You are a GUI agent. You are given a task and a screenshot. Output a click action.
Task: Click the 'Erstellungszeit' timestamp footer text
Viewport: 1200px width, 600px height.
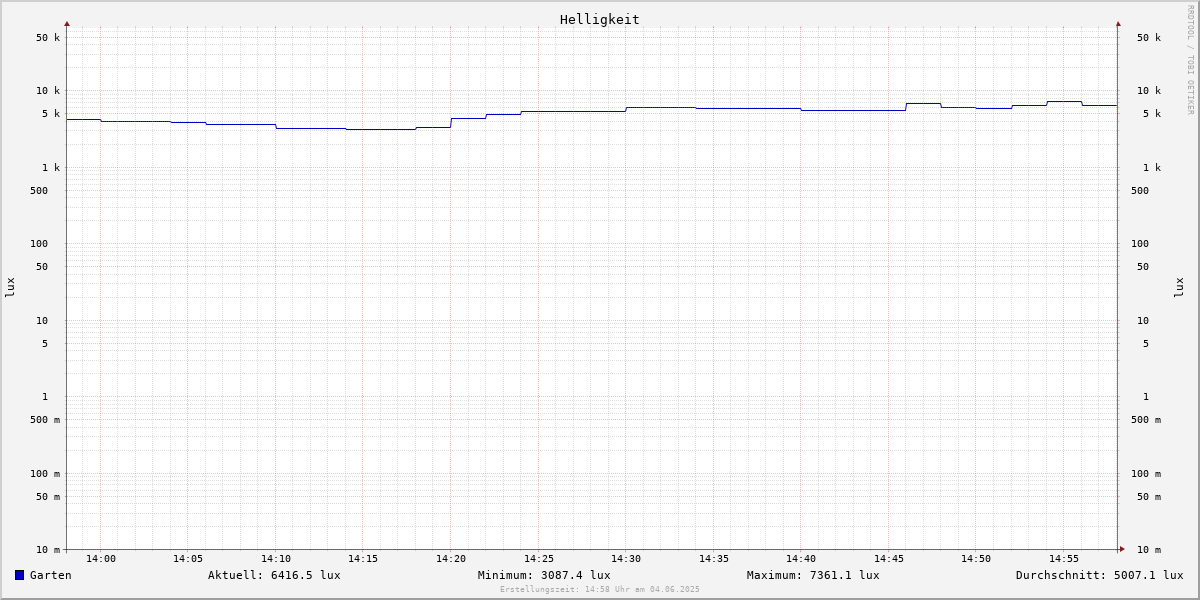click(600, 590)
